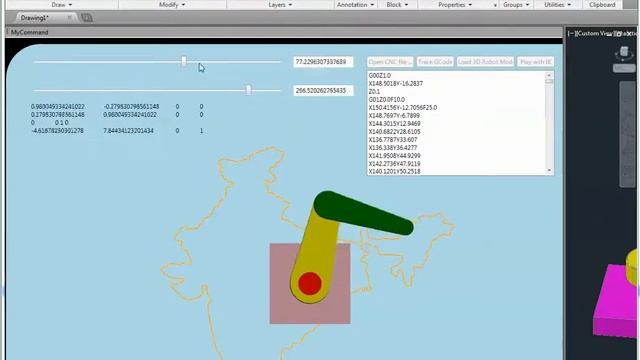Click the yellow robot arm link
Image resolution: width=640 pixels, height=360 pixels.
315,253
